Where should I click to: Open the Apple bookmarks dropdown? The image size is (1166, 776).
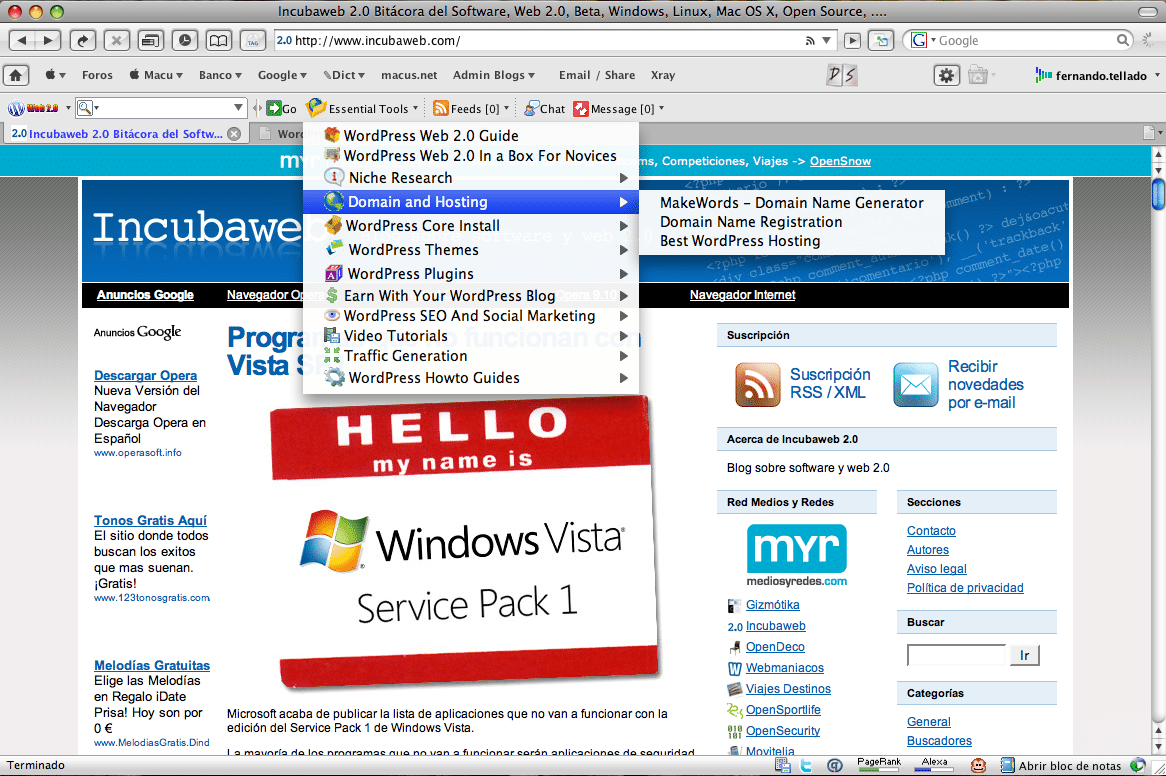[56, 75]
